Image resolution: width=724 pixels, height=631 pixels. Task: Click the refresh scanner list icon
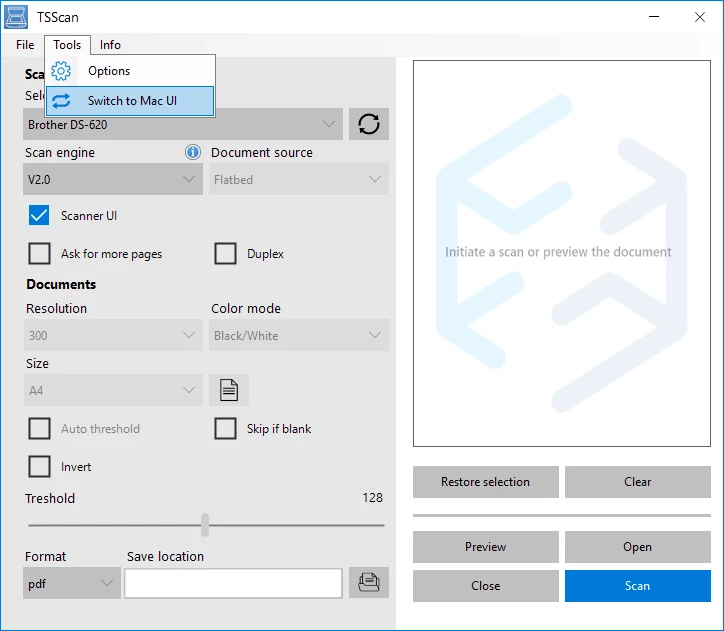pos(368,125)
